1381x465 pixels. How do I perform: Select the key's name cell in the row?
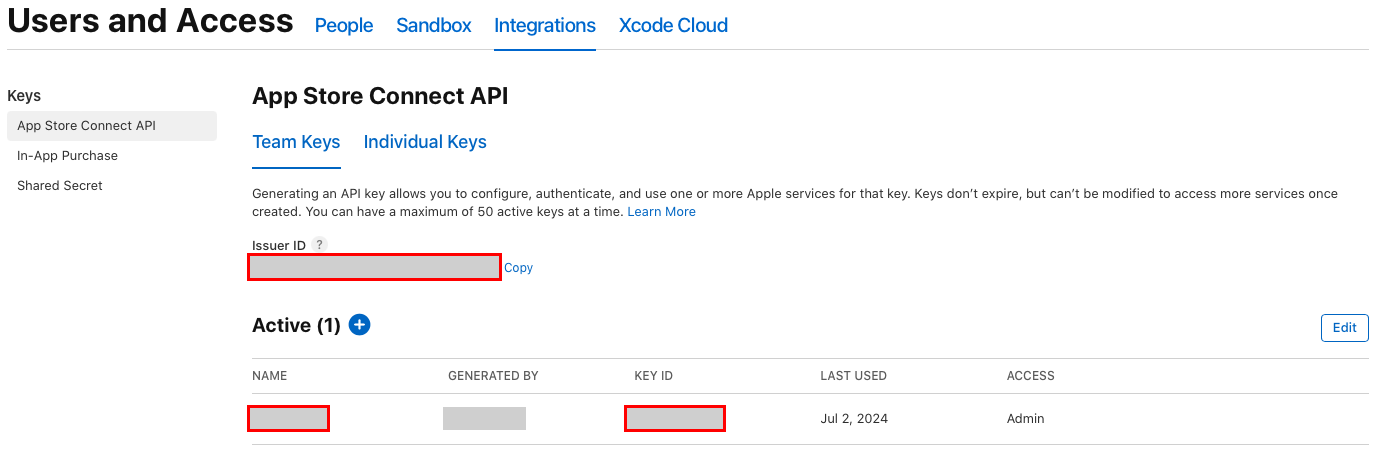[x=288, y=419]
